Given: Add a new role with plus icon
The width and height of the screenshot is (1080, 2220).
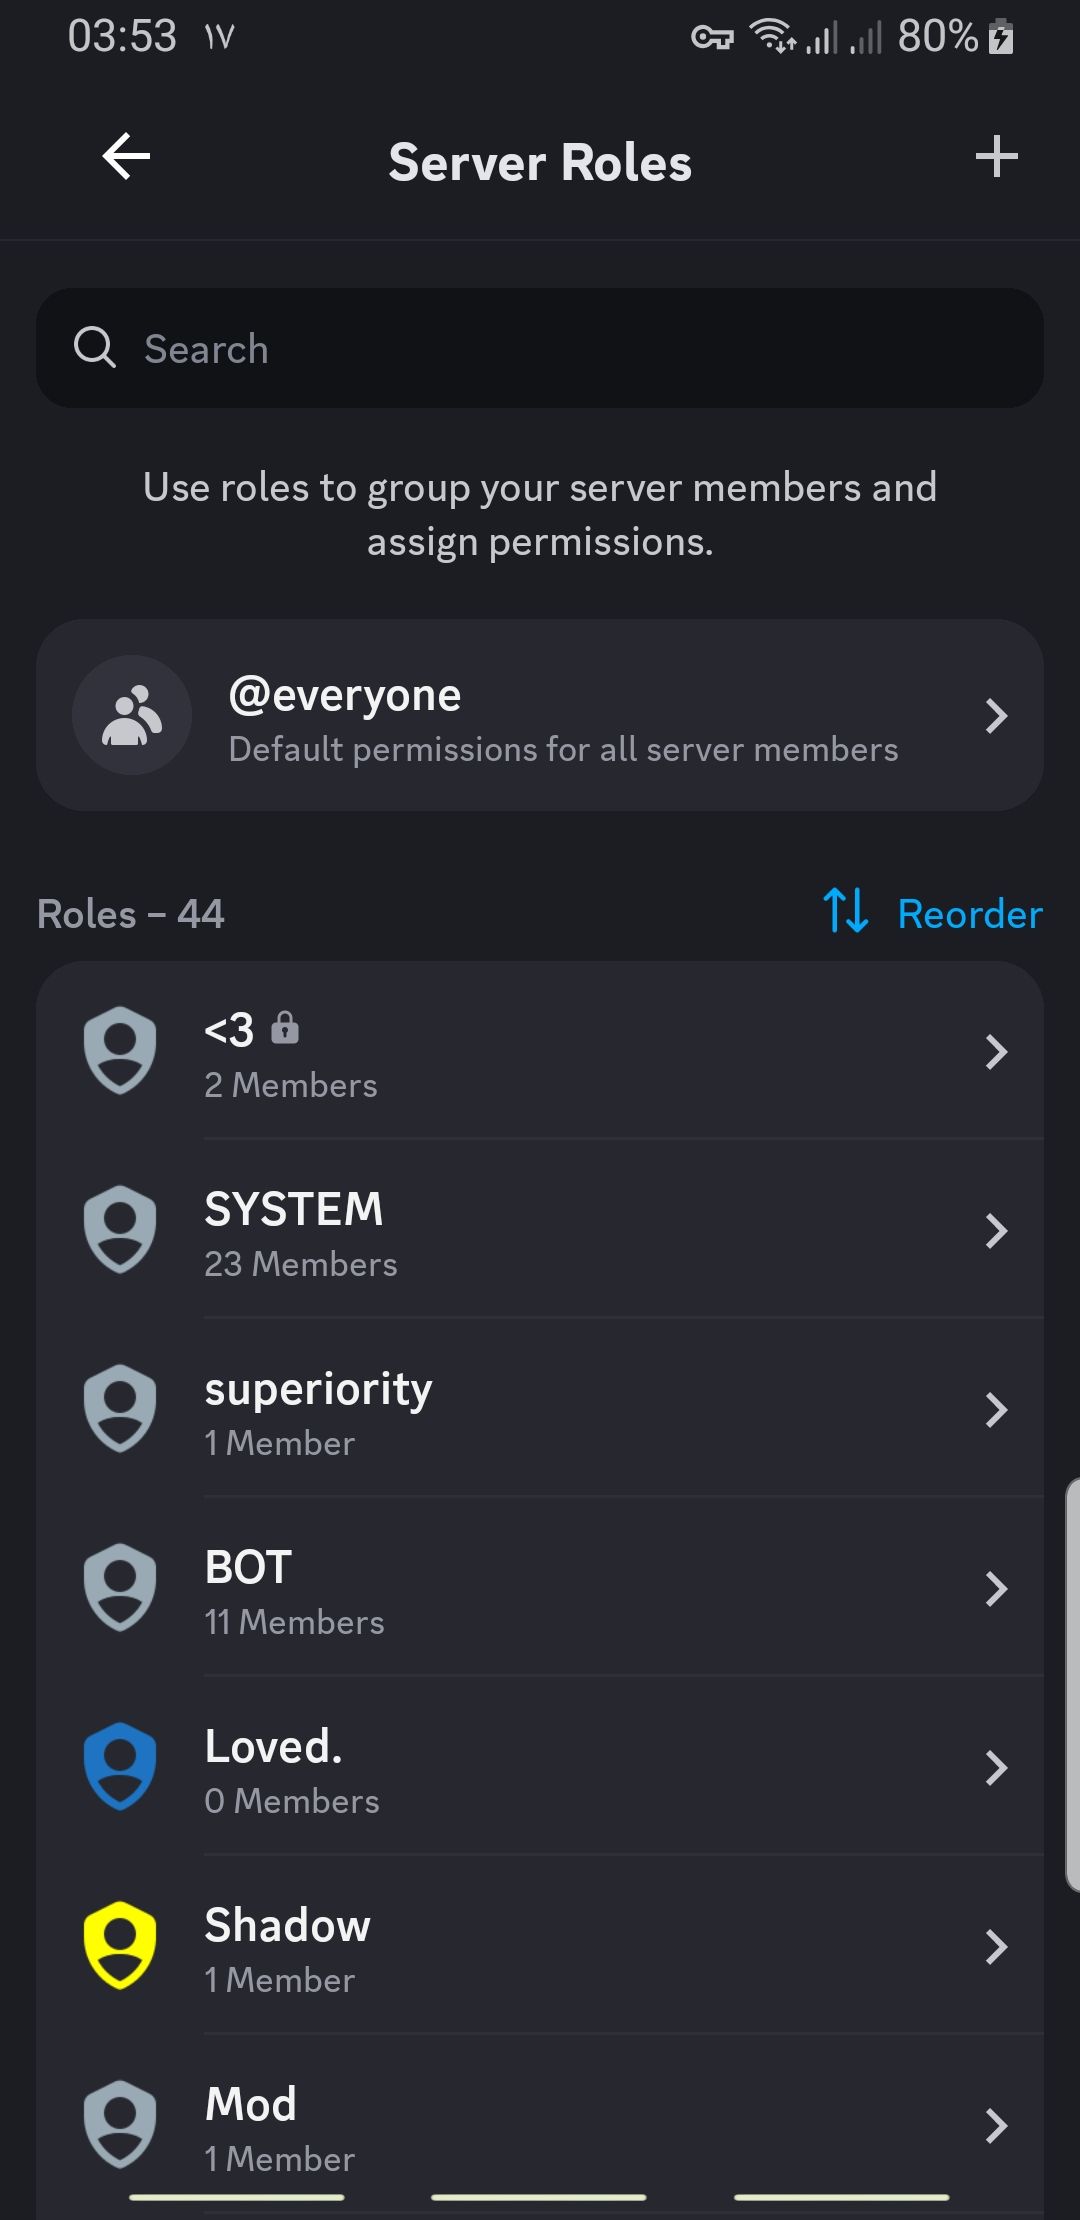Looking at the screenshot, I should click(x=996, y=157).
